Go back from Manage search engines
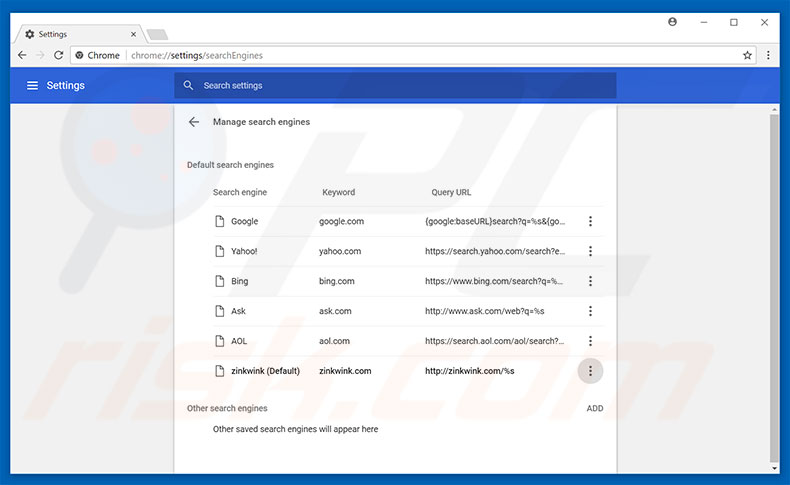This screenshot has height=485, width=790. click(x=194, y=122)
